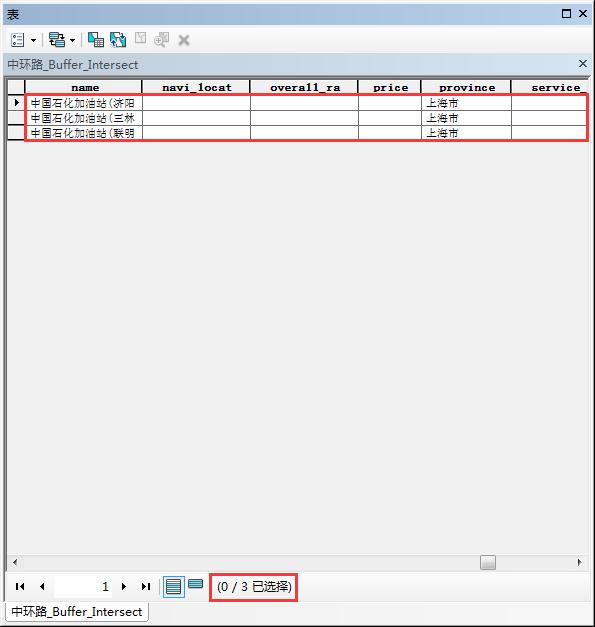
Task: Select the service_ column header
Action: click(550, 87)
